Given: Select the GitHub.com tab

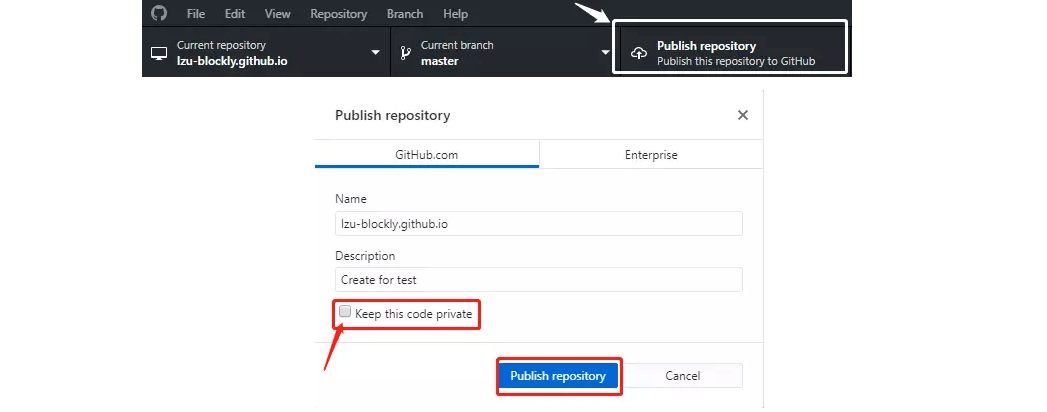Looking at the screenshot, I should click(427, 154).
